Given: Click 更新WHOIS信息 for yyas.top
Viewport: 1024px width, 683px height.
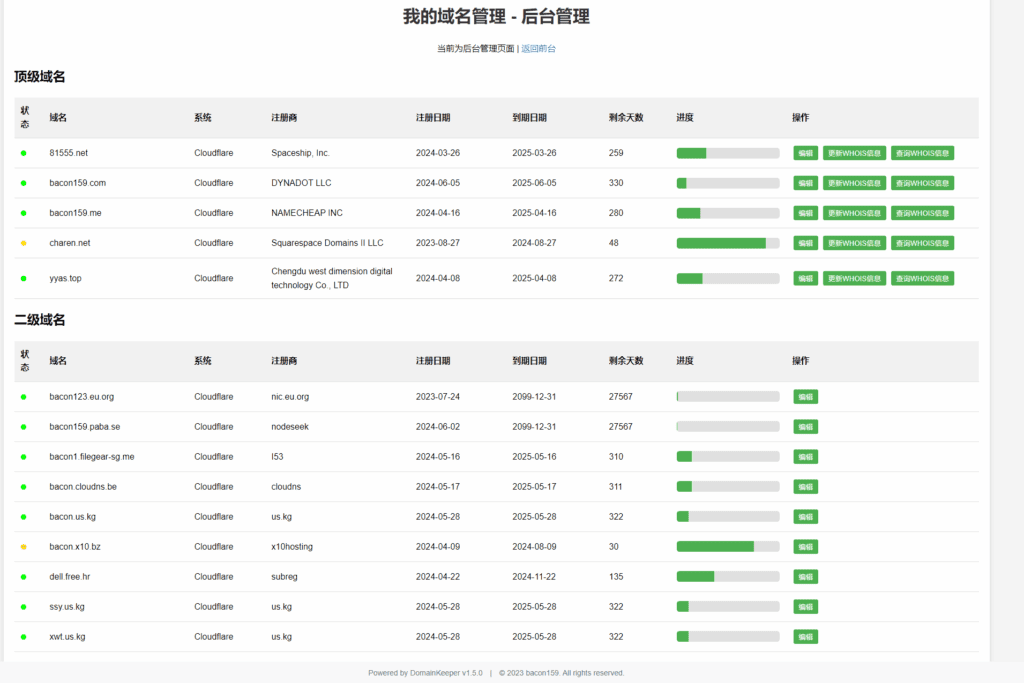Looking at the screenshot, I should 854,278.
